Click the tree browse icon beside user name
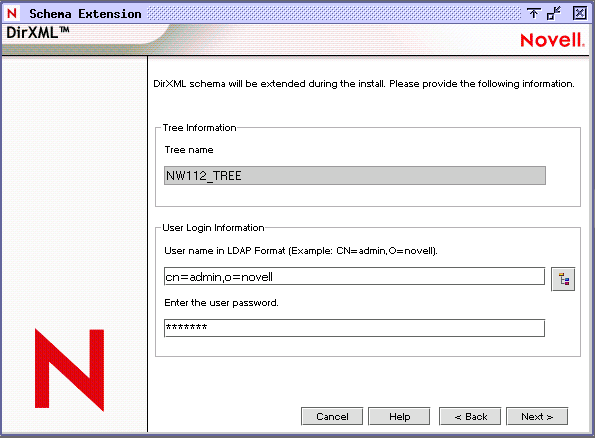This screenshot has height=438, width=595. [x=563, y=279]
